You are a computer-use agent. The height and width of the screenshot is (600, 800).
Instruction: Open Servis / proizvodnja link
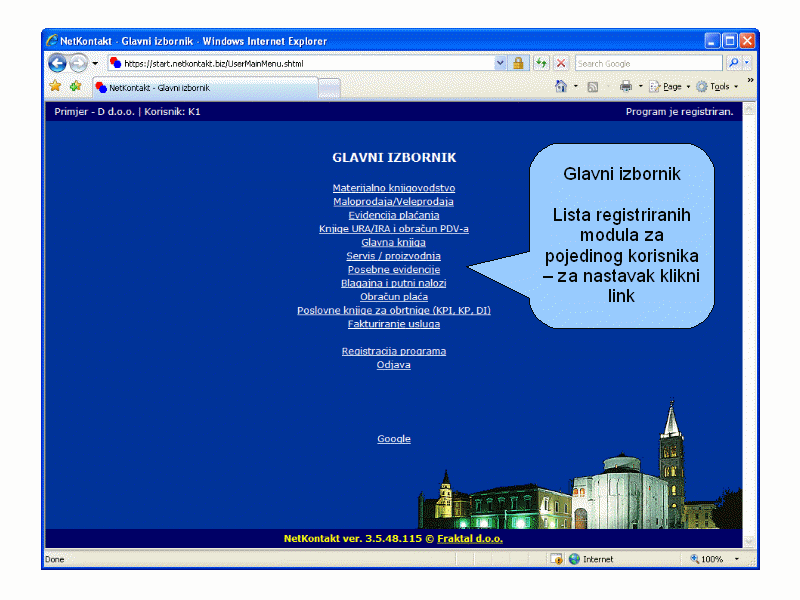coord(393,256)
